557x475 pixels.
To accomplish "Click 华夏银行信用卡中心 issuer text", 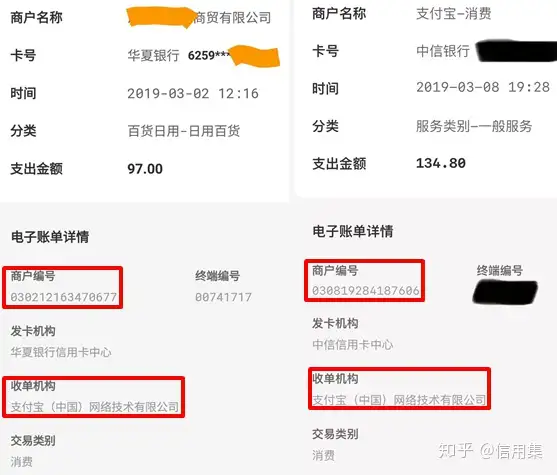I will (61, 352).
